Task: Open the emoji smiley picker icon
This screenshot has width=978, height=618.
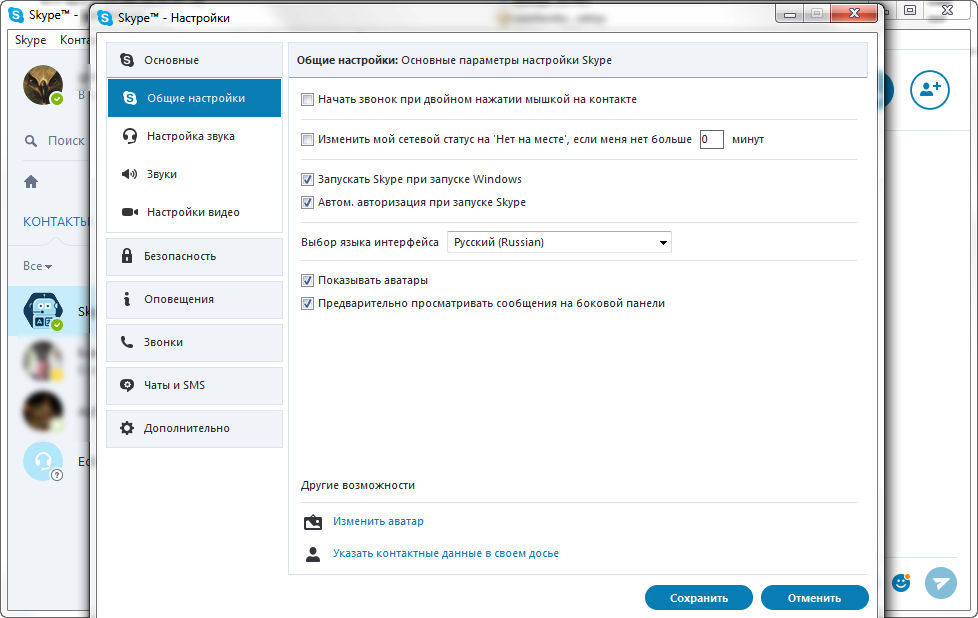Action: point(901,582)
